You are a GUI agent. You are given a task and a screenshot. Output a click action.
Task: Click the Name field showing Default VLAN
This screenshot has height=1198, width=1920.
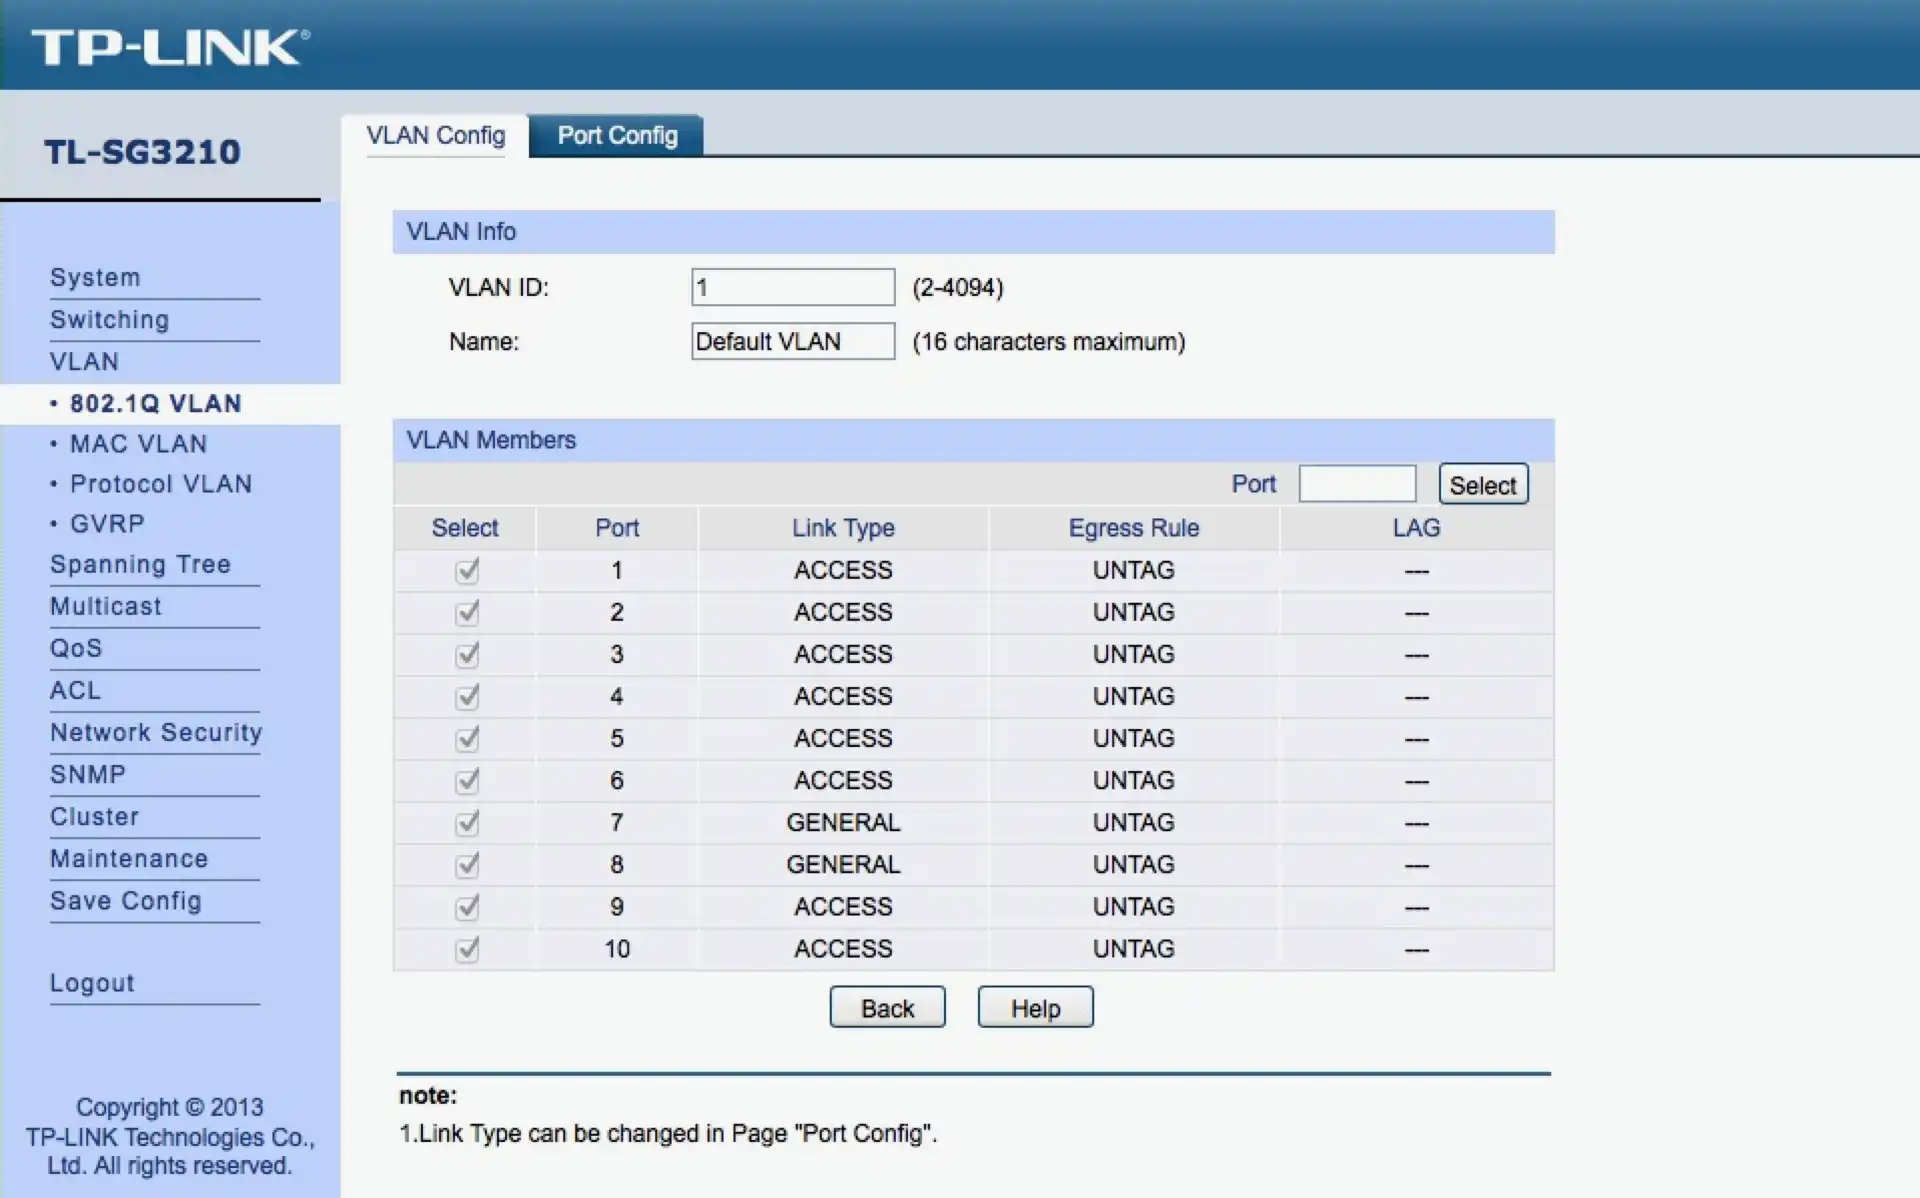(792, 342)
